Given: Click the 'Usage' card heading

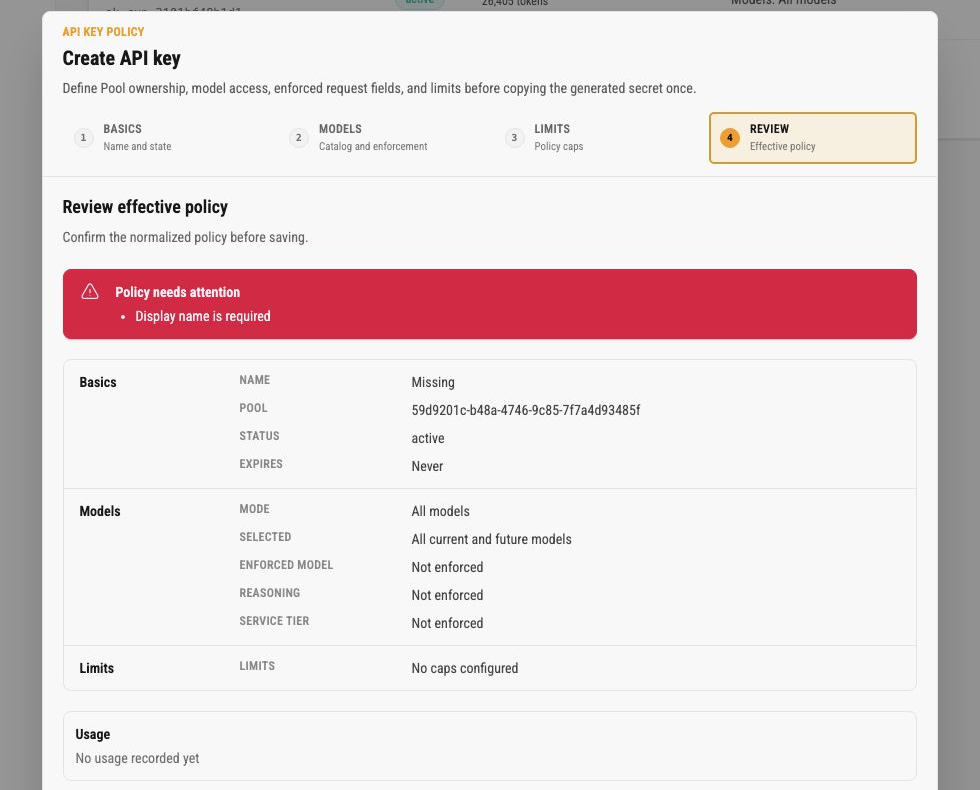Looking at the screenshot, I should [x=92, y=734].
